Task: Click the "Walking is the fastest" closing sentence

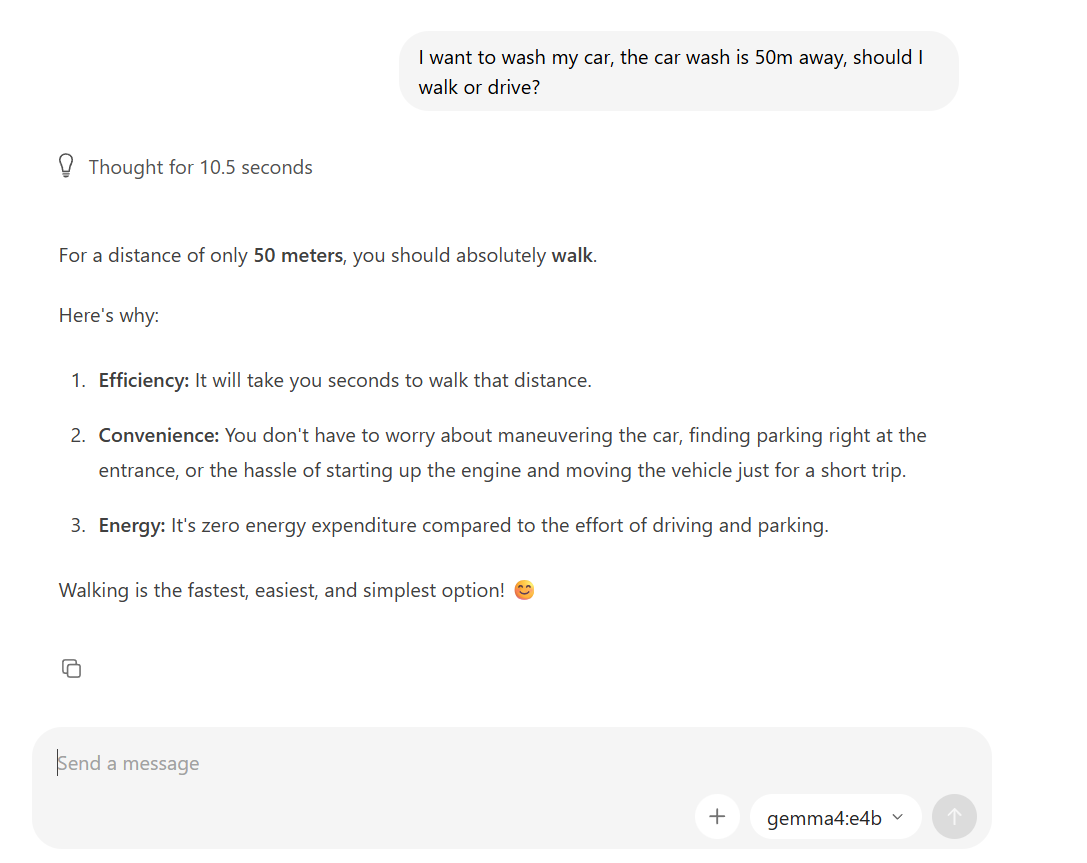Action: coord(280,590)
